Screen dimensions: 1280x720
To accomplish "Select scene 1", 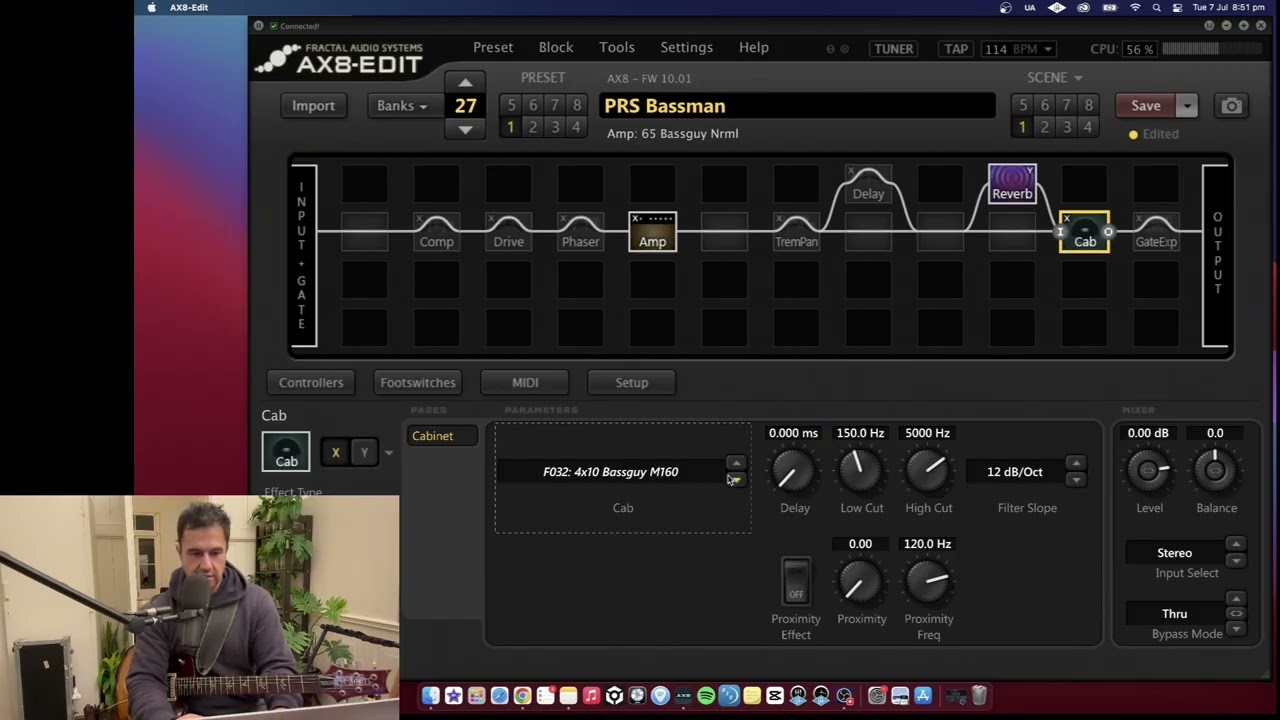I will click(1022, 127).
